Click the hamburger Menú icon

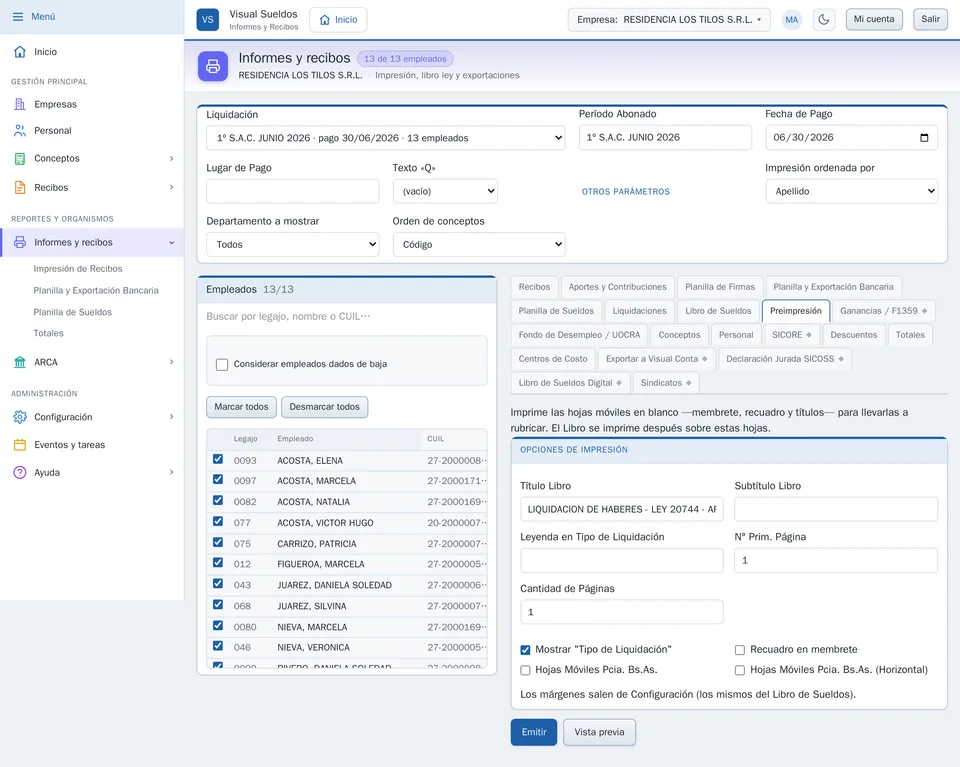(18, 17)
